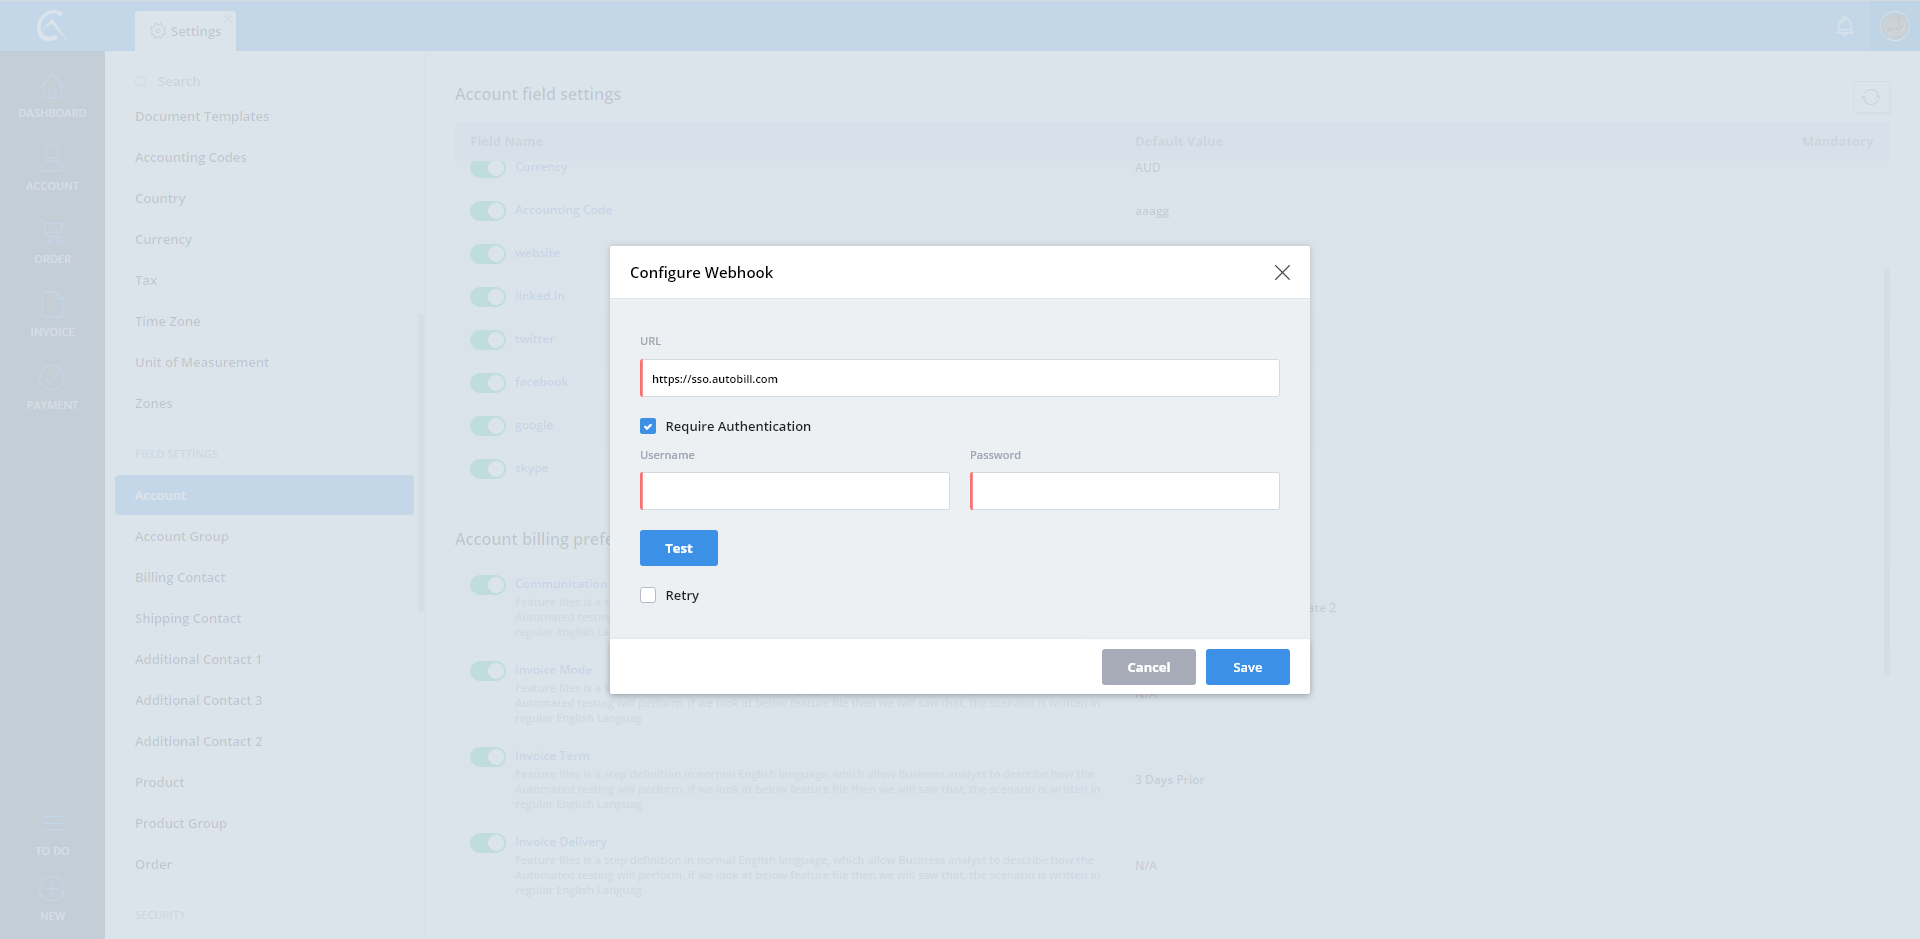Enable the Retry checkbox
This screenshot has height=939, width=1920.
coord(648,596)
